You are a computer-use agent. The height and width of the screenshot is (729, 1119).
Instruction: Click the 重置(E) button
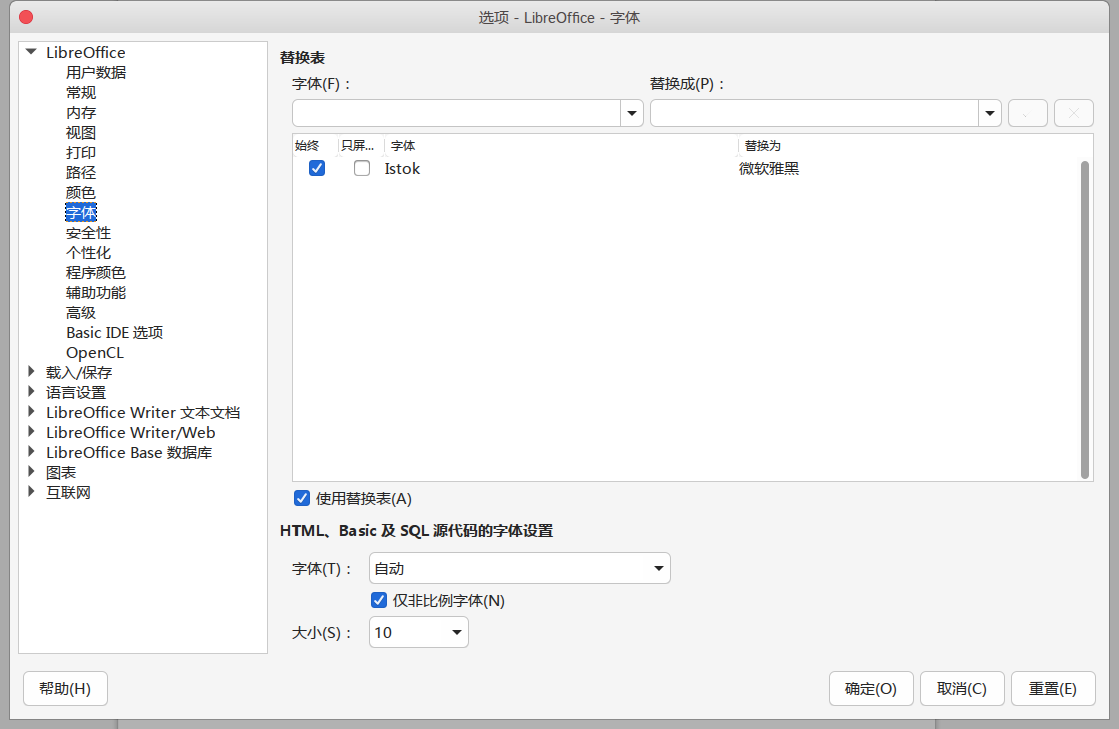pyautogui.click(x=1053, y=688)
